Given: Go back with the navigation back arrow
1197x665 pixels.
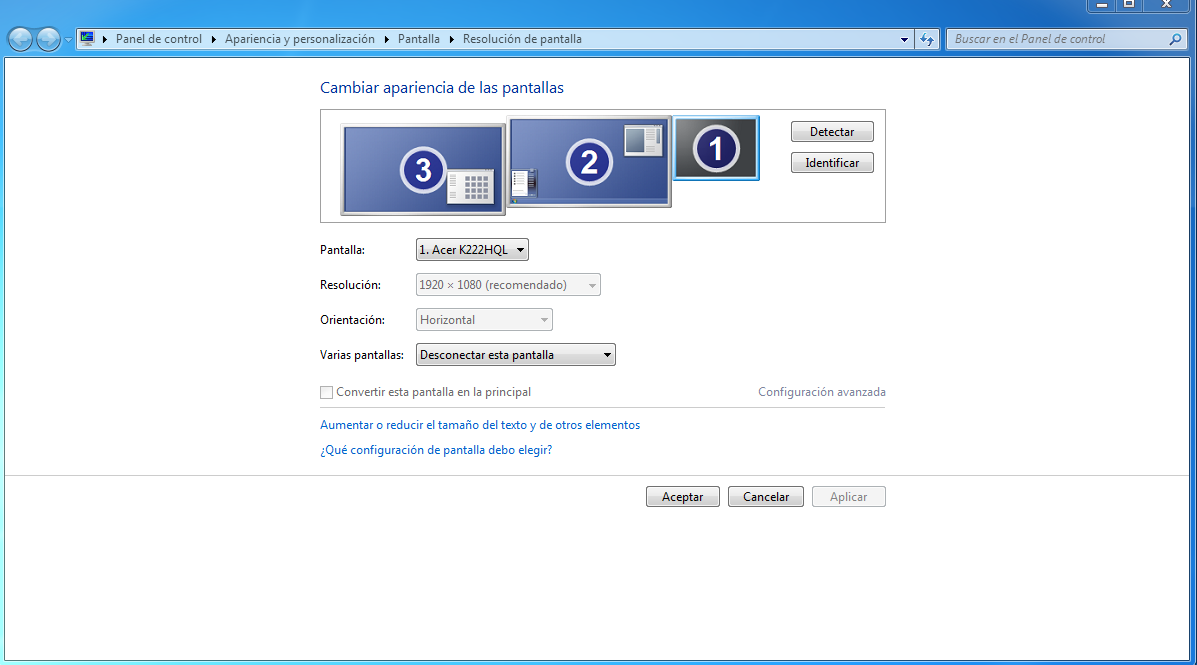Looking at the screenshot, I should tap(21, 39).
